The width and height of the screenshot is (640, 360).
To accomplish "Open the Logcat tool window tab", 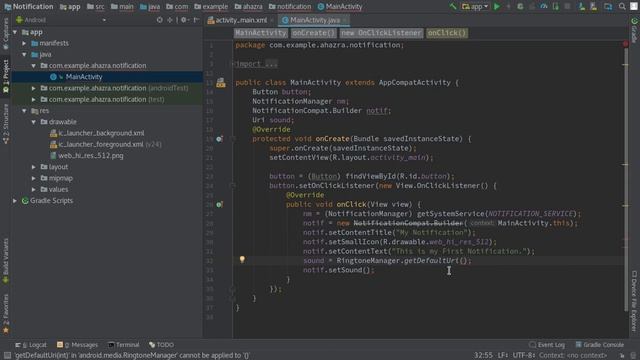I will pos(31,345).
